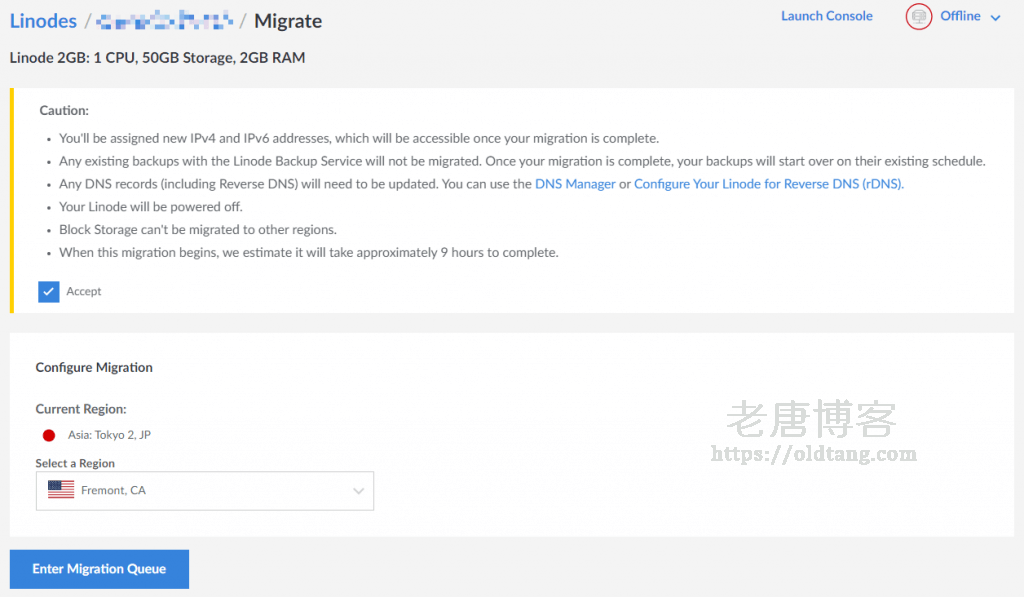Click the Linode Backup Service caution line
This screenshot has height=597, width=1024.
522,161
